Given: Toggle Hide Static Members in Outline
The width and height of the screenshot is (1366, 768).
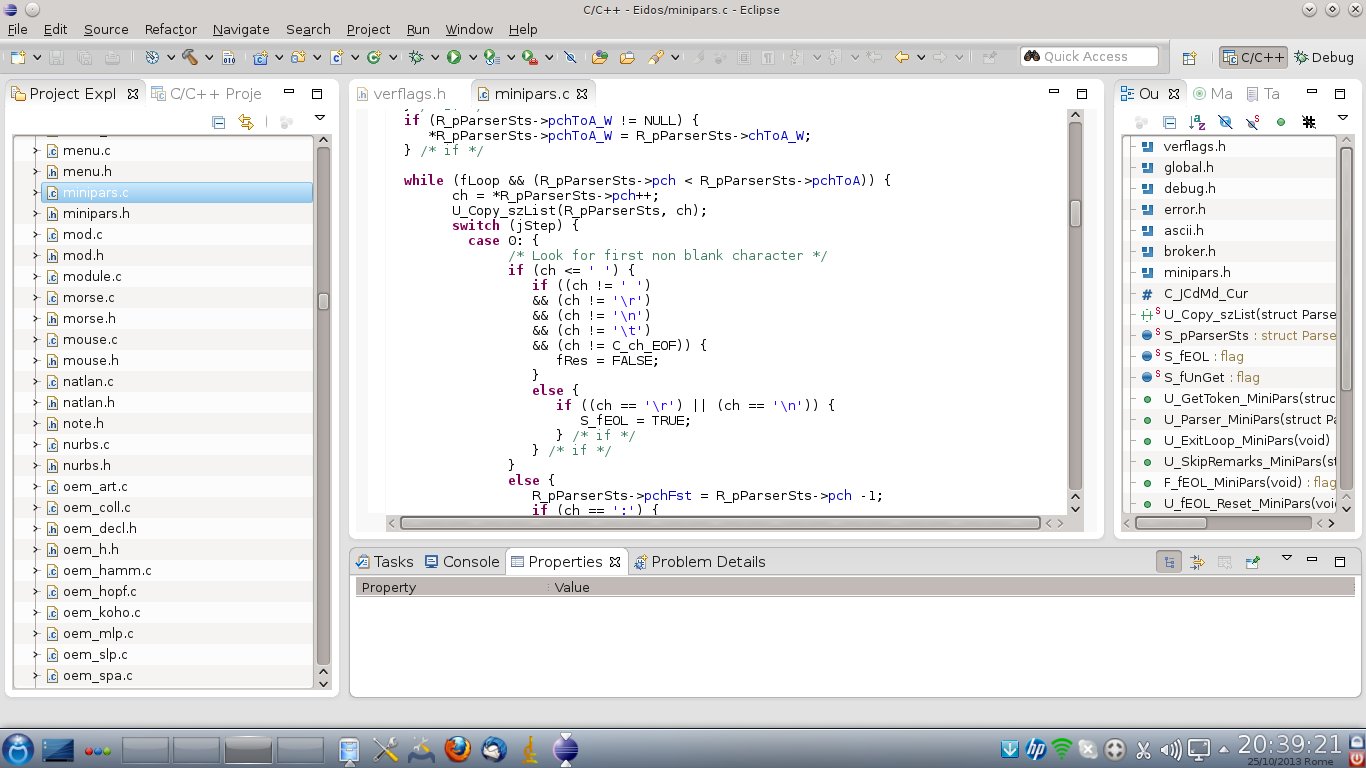Looking at the screenshot, I should pos(1253,121).
